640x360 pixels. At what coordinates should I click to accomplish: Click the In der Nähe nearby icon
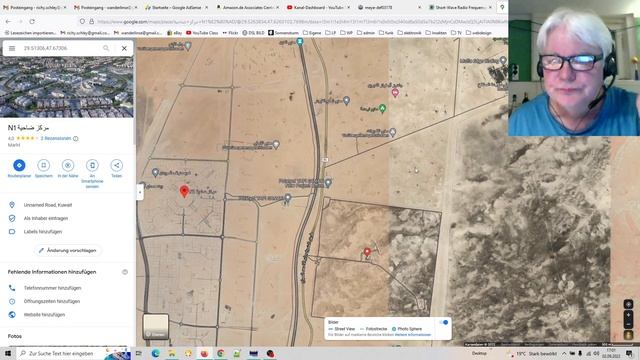coord(68,165)
